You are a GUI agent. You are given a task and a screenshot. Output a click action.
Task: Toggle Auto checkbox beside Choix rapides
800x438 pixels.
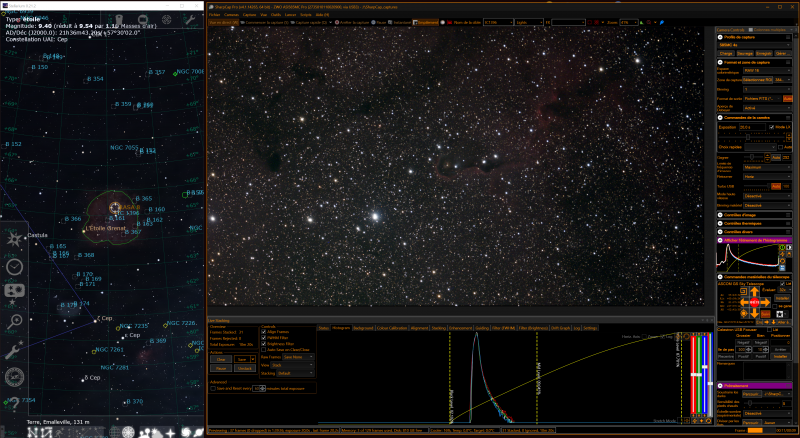coord(780,147)
